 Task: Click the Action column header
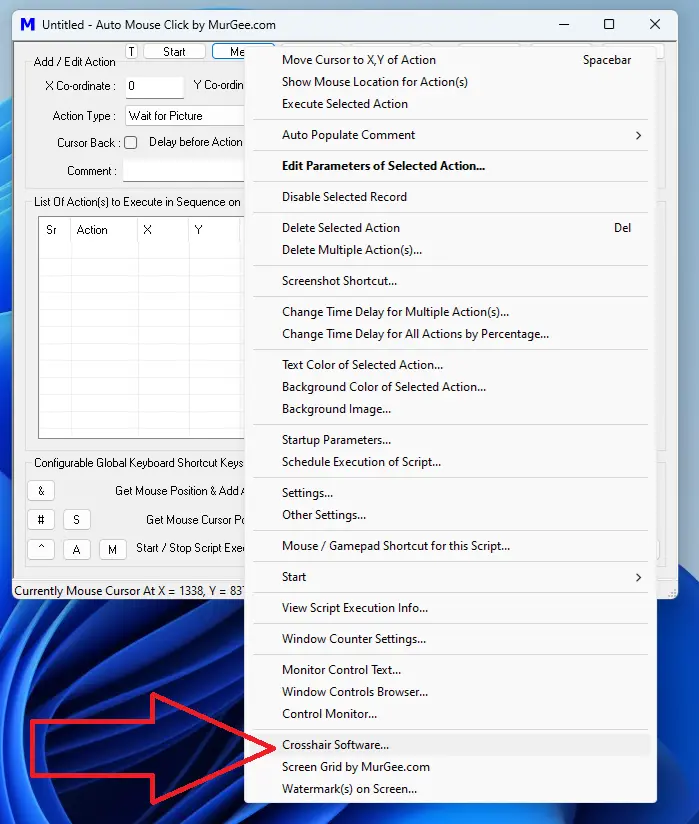tap(105, 230)
